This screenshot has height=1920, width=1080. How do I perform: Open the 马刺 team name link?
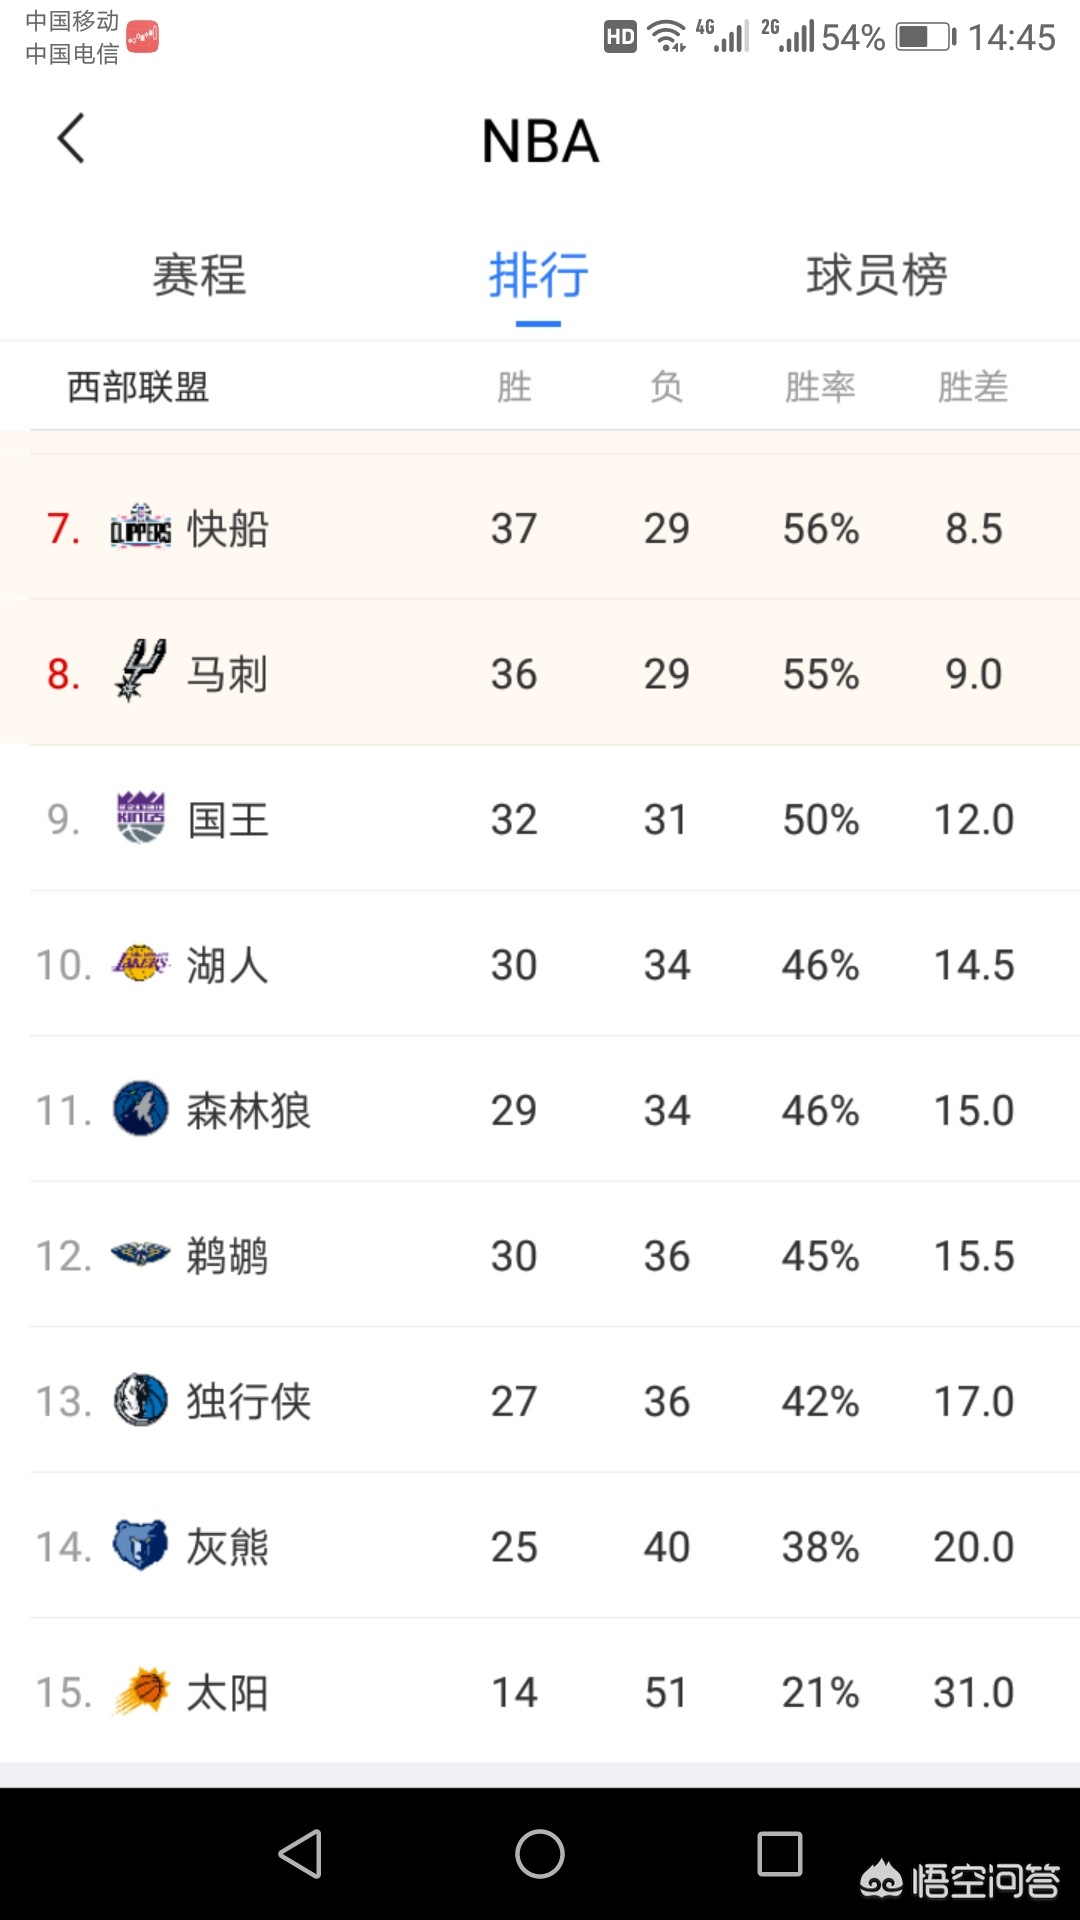(x=228, y=674)
